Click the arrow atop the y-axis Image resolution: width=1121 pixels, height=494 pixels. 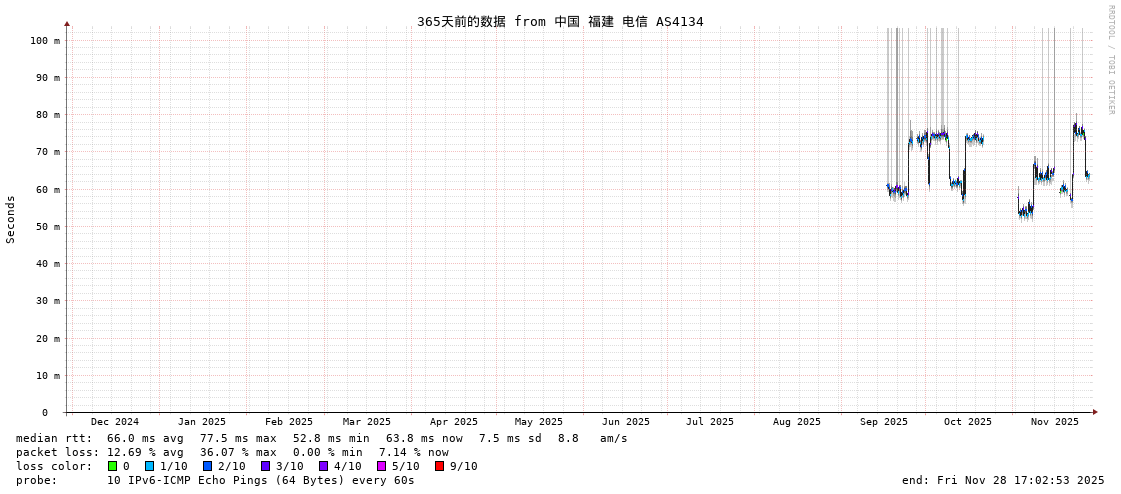click(67, 23)
